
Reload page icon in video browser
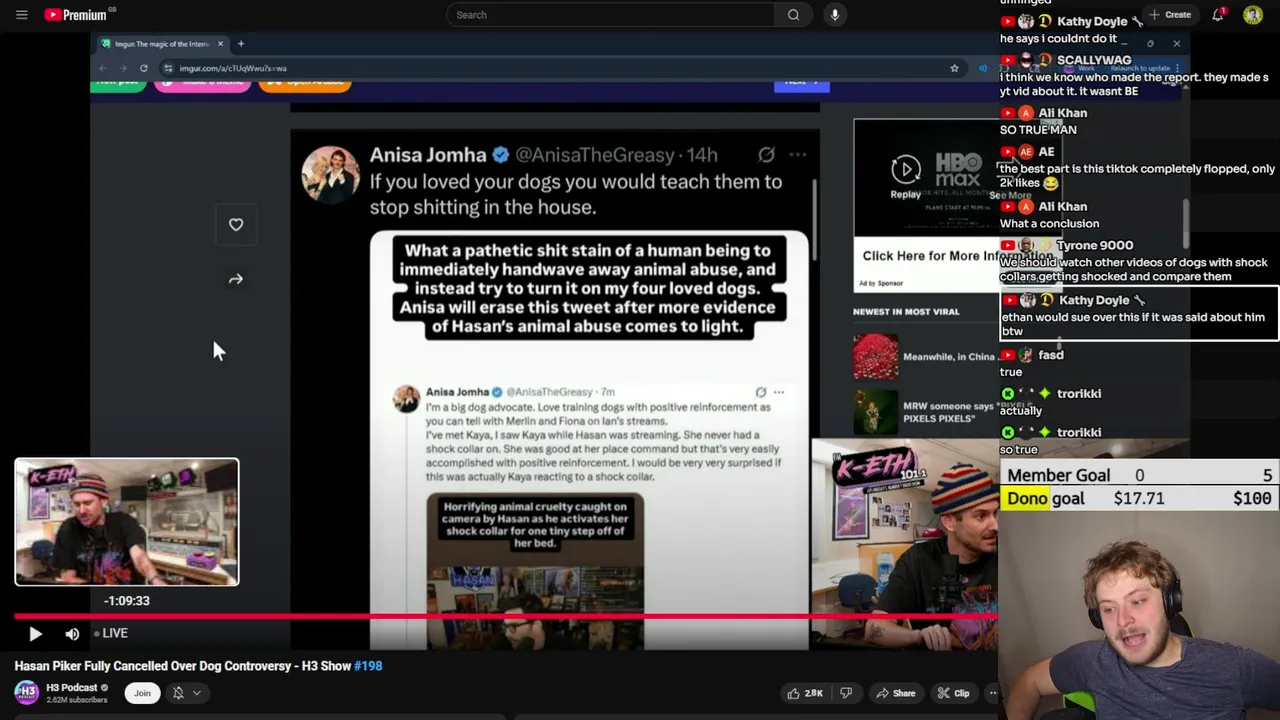click(x=144, y=68)
